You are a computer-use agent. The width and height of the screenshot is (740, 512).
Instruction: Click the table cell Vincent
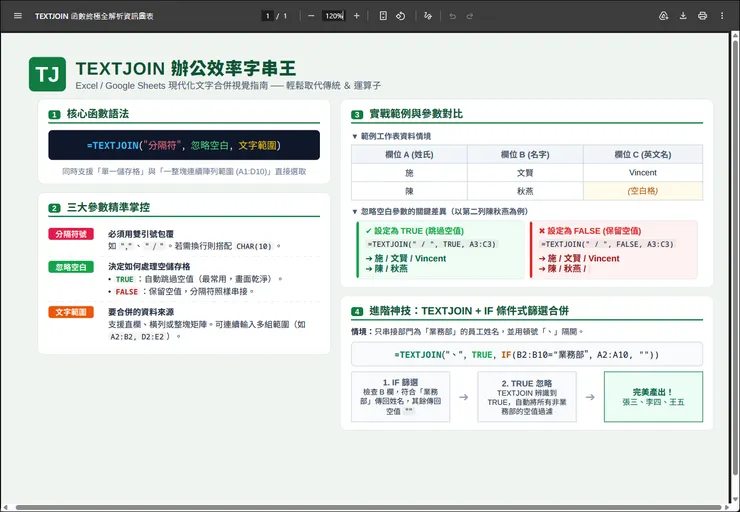click(643, 173)
